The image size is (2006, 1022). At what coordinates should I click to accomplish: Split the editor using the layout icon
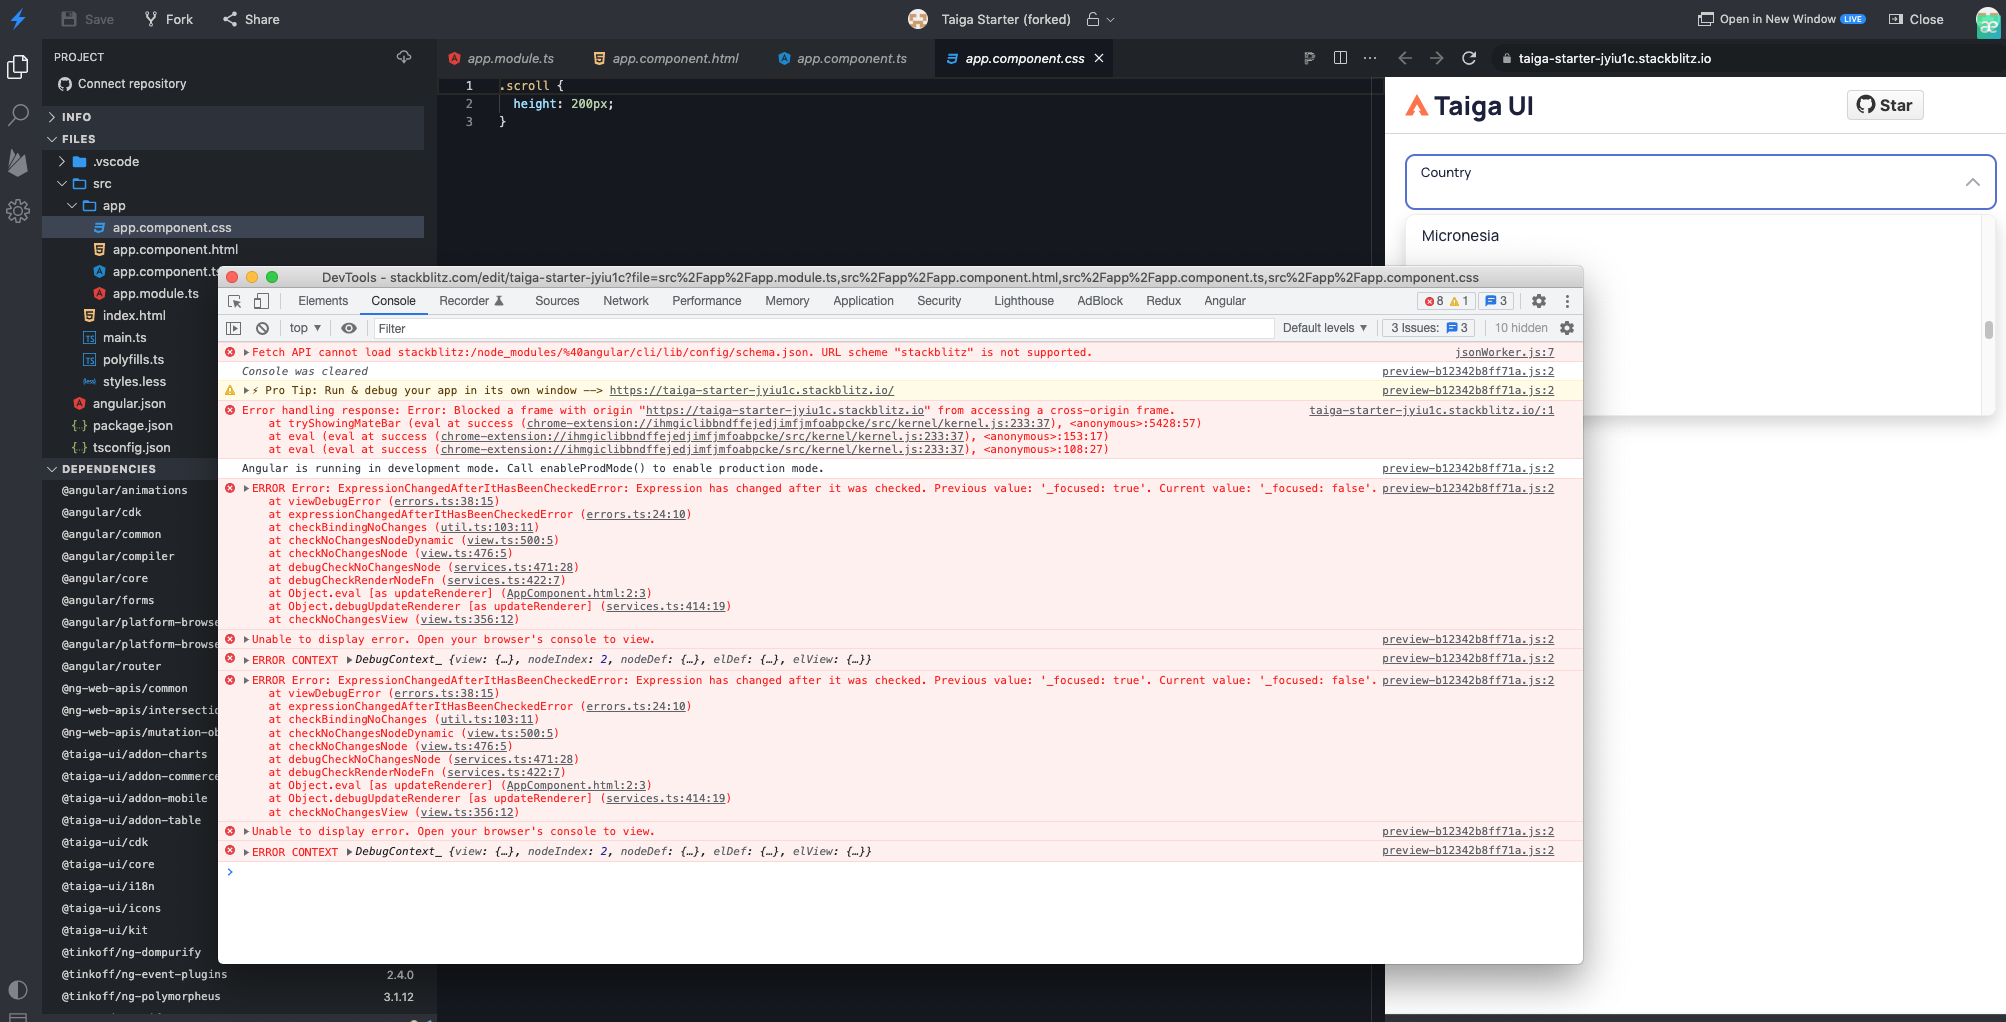pos(1340,58)
